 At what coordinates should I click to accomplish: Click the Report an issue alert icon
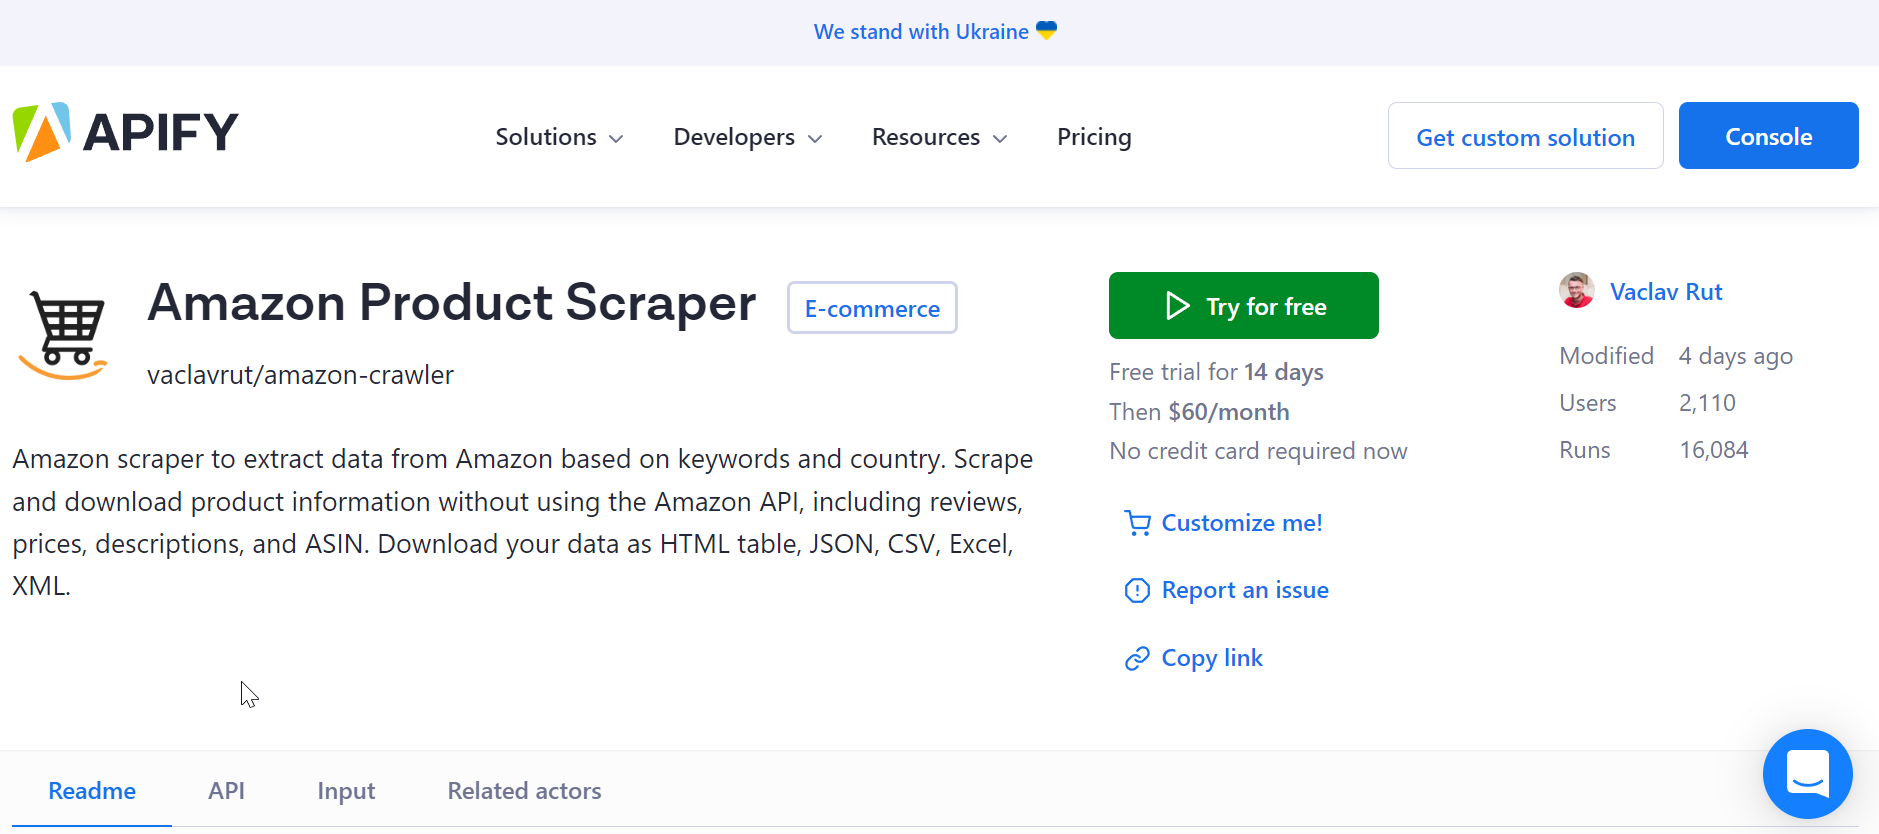point(1137,590)
